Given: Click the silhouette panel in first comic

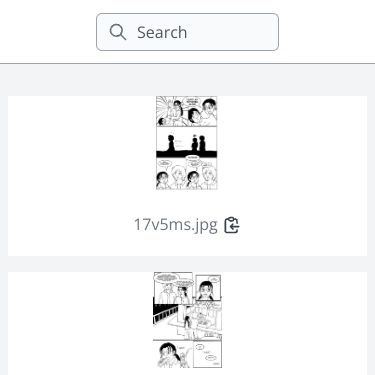Looking at the screenshot, I should click(x=187, y=142).
